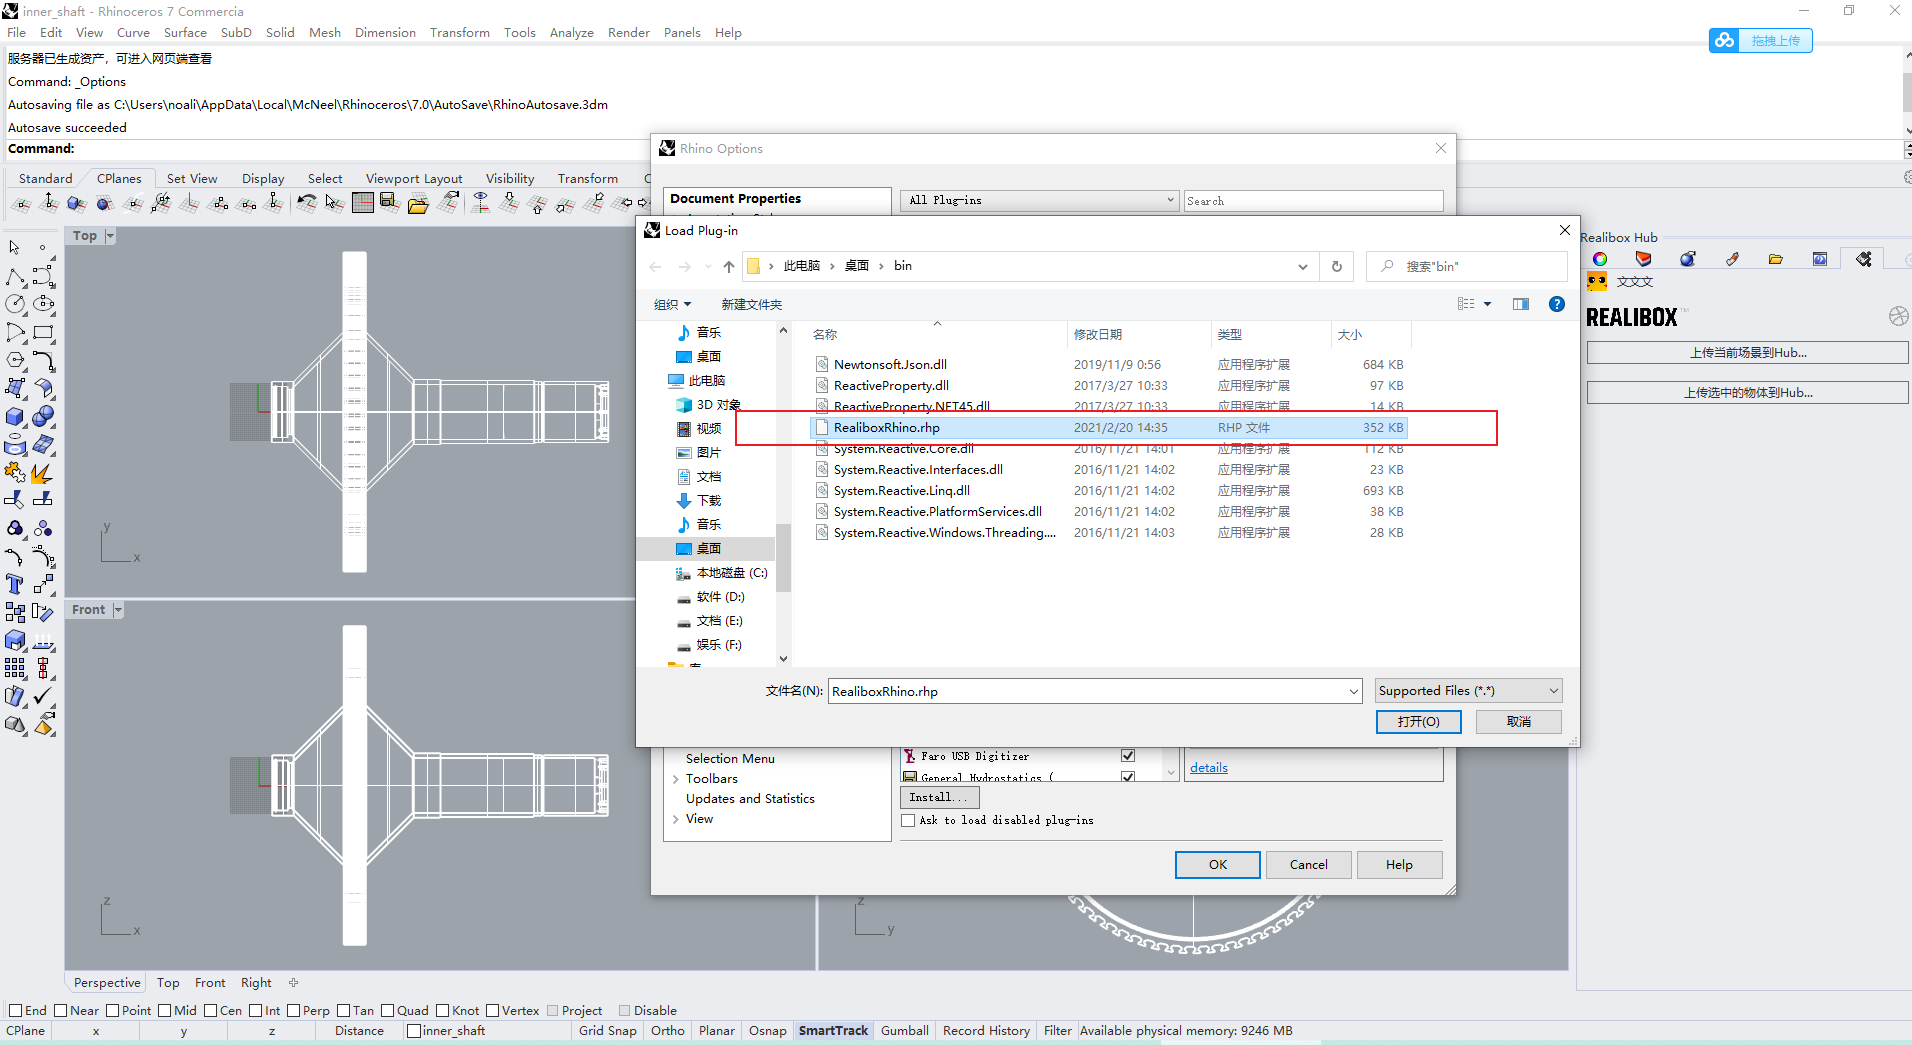Image resolution: width=1912 pixels, height=1045 pixels.
Task: Switch to the Viewport Layout toolbar tab
Action: click(x=414, y=178)
